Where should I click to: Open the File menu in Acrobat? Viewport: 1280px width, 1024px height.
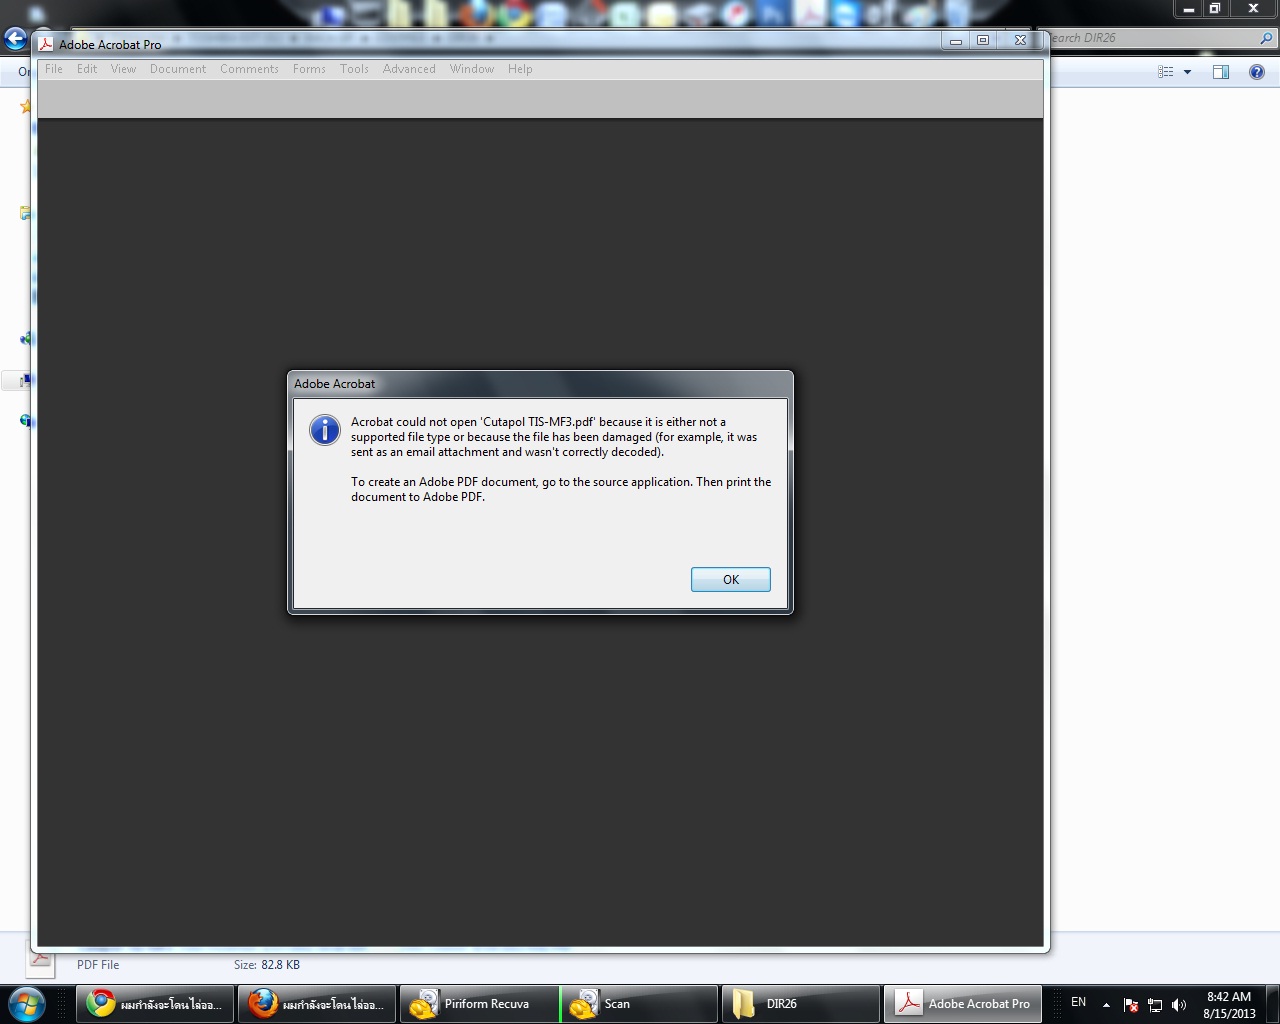pyautogui.click(x=54, y=69)
